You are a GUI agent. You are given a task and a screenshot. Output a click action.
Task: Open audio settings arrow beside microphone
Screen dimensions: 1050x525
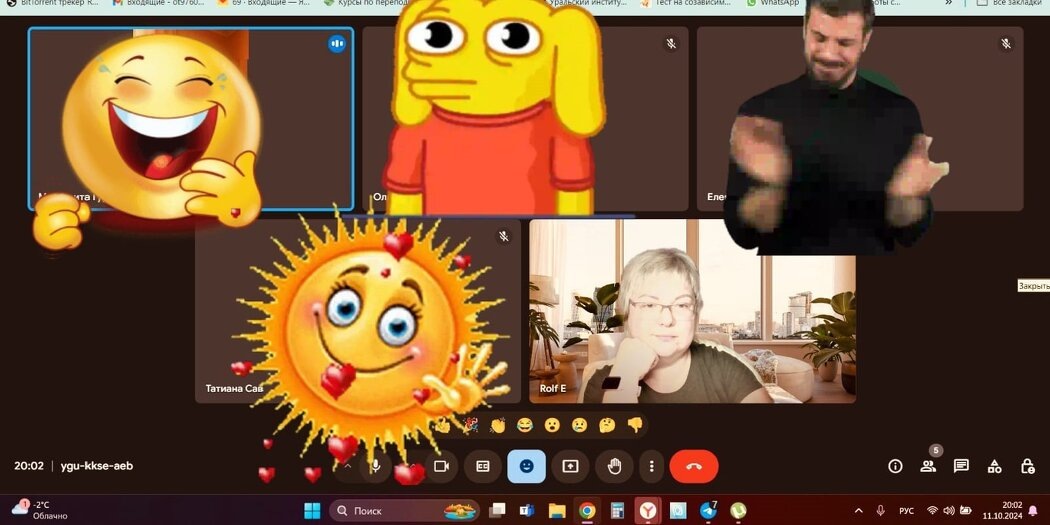click(348, 466)
